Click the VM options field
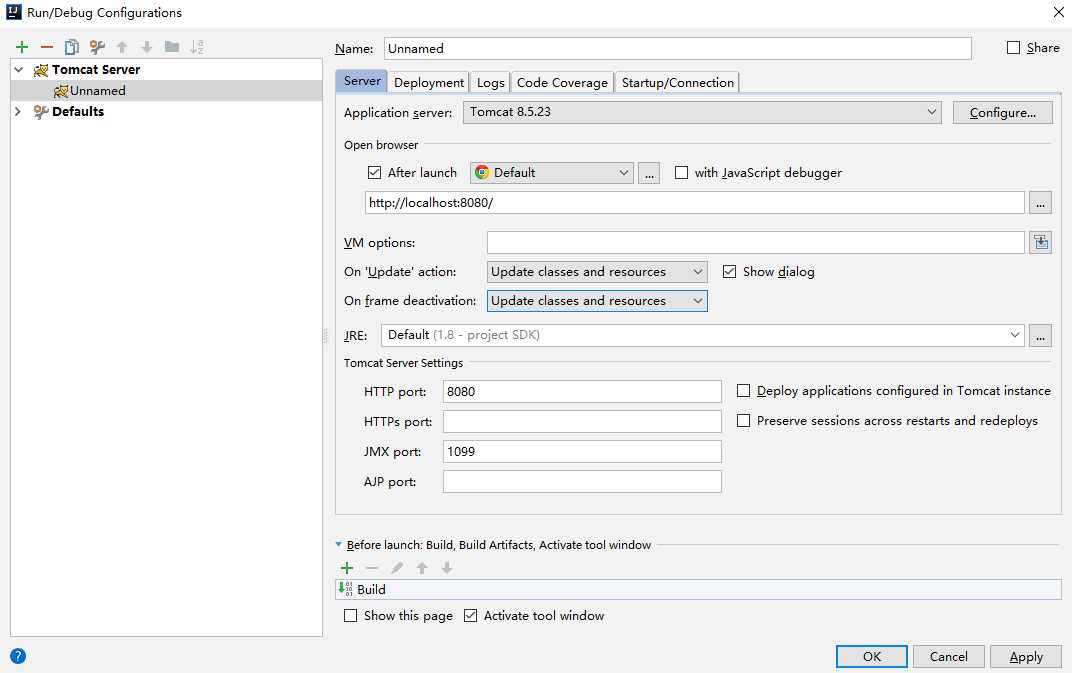The height and width of the screenshot is (673, 1072). (x=755, y=242)
